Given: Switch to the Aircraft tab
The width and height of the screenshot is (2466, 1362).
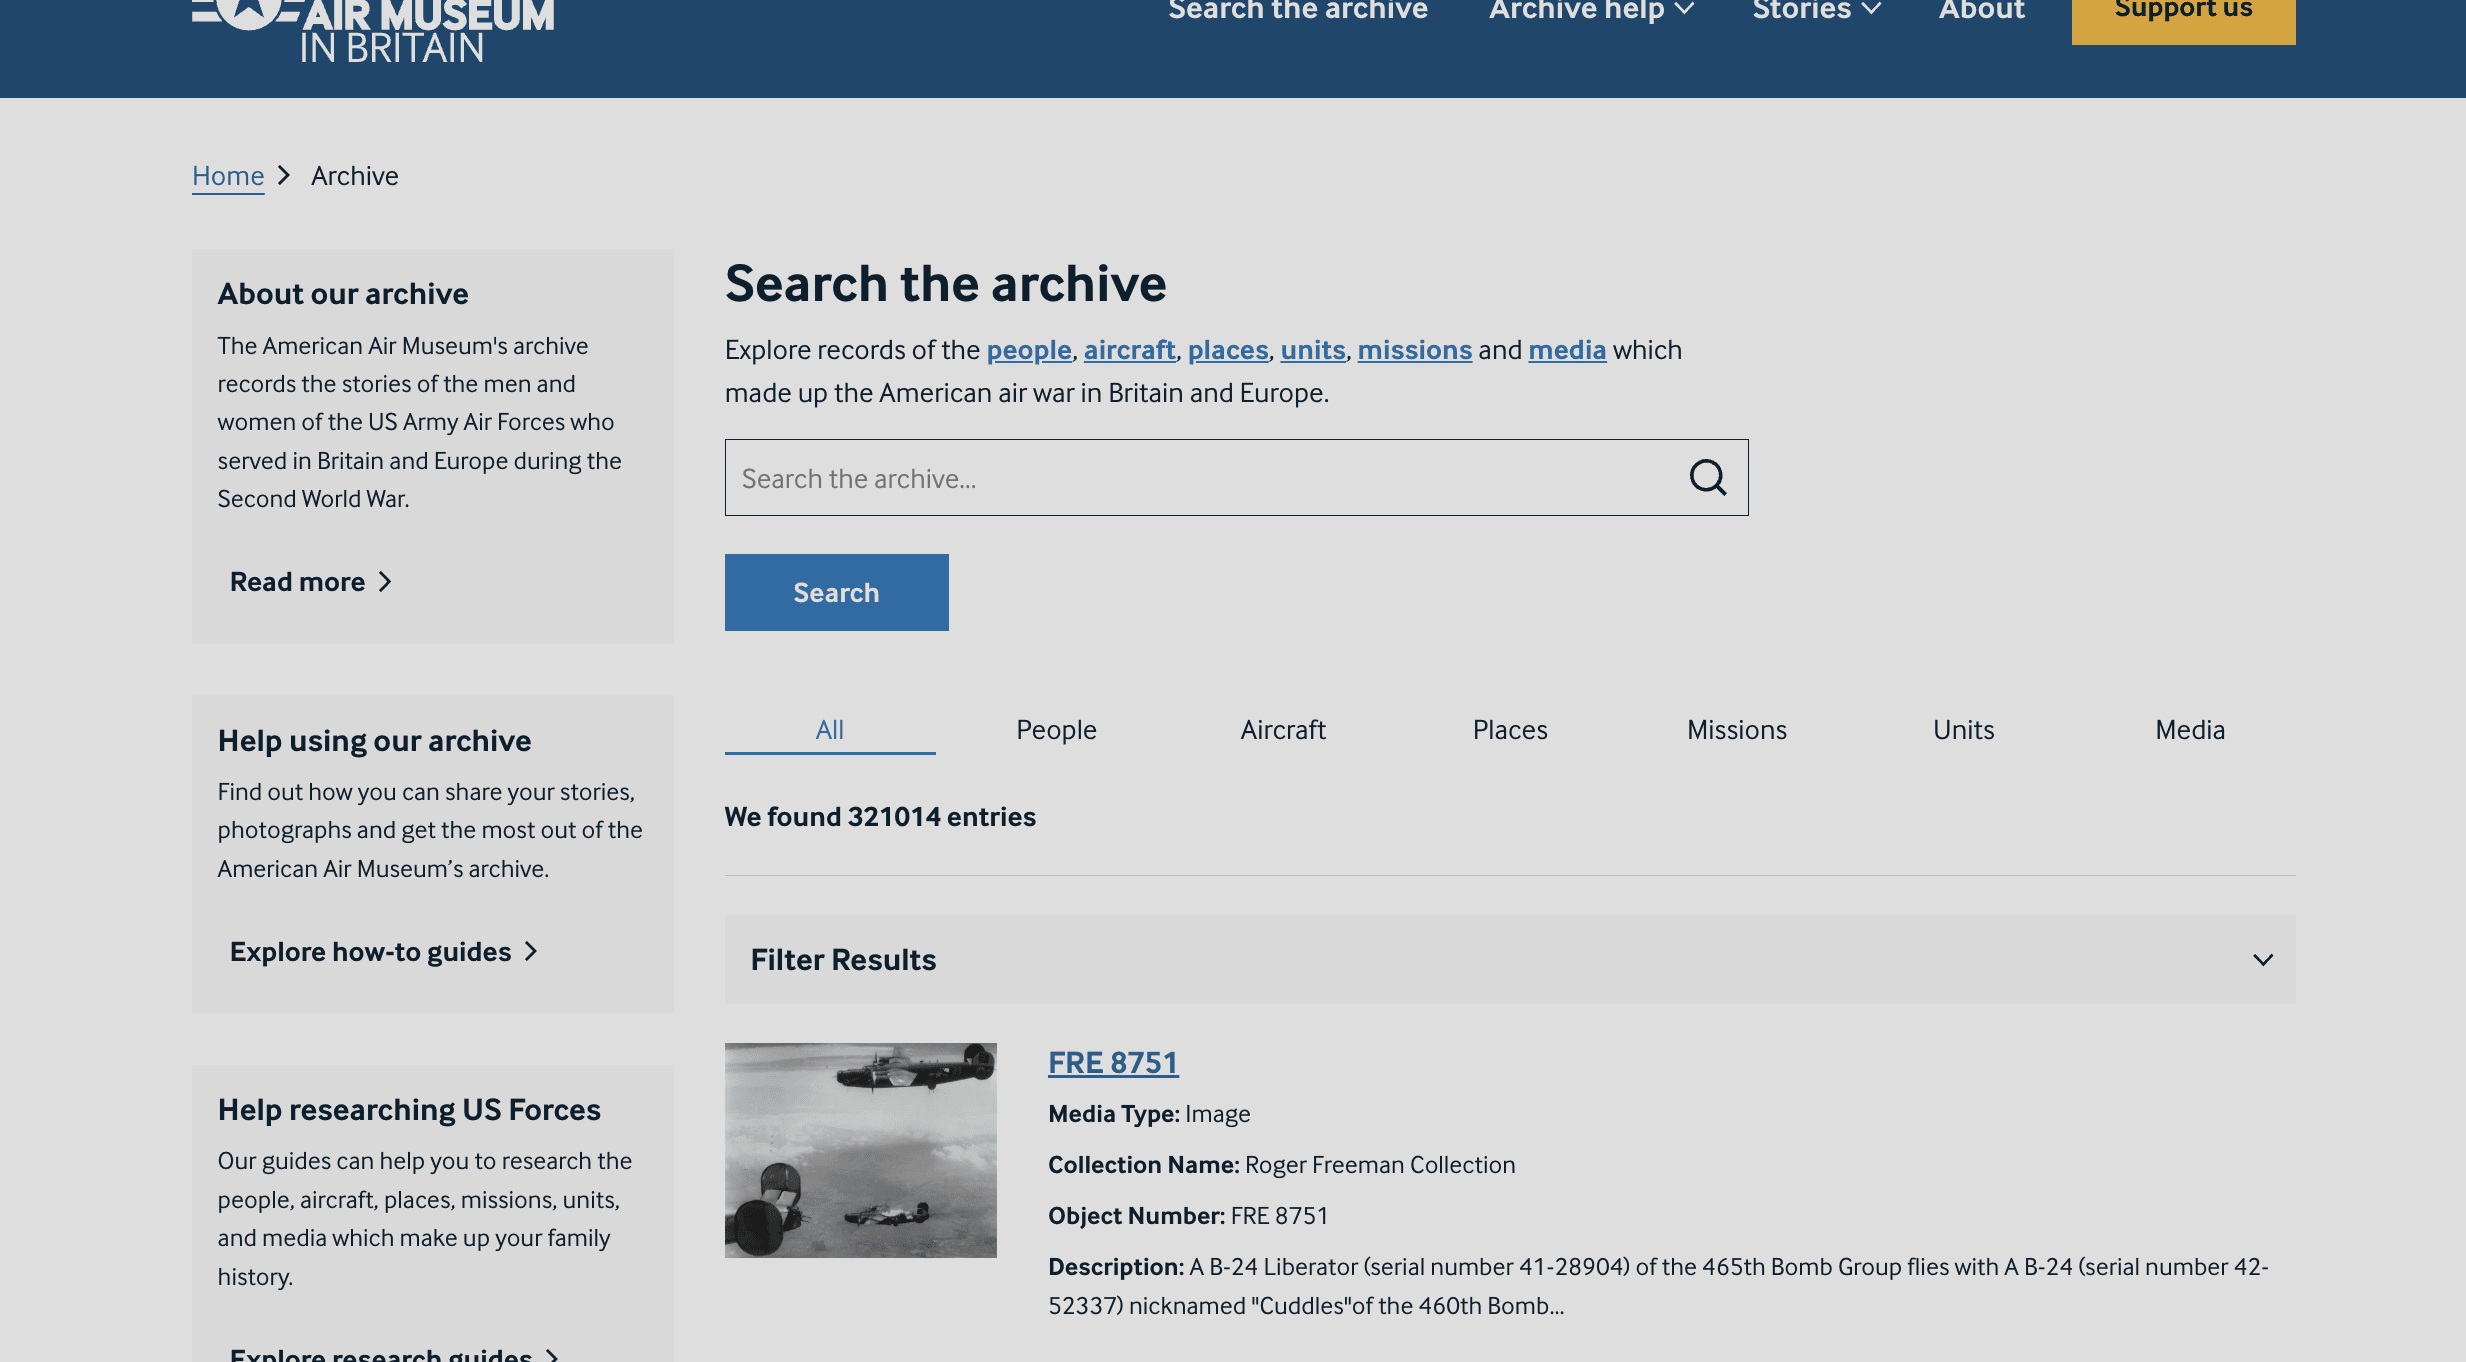Looking at the screenshot, I should [x=1283, y=730].
